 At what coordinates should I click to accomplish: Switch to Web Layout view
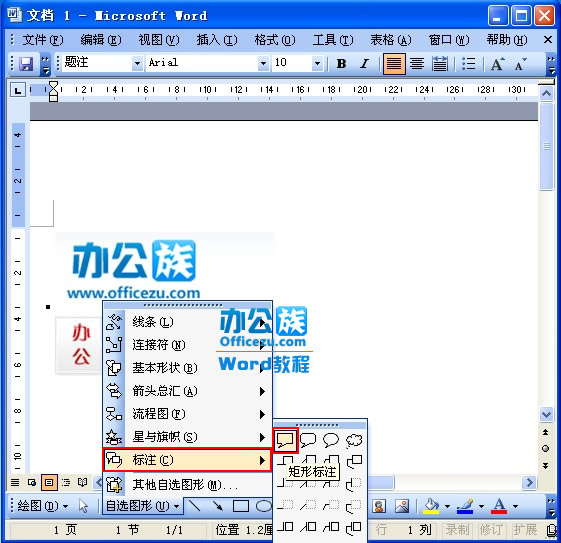32,483
